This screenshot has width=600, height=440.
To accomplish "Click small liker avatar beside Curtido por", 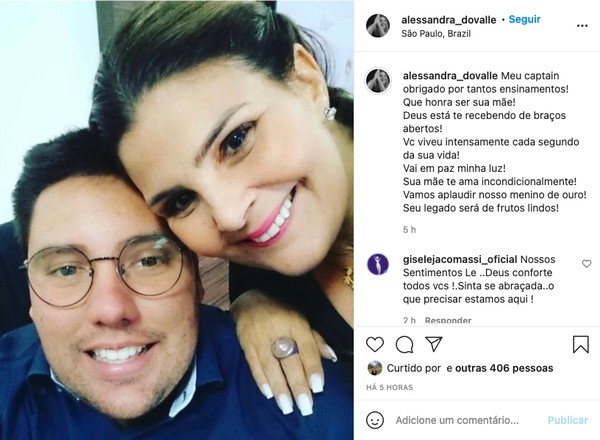I will pos(375,368).
